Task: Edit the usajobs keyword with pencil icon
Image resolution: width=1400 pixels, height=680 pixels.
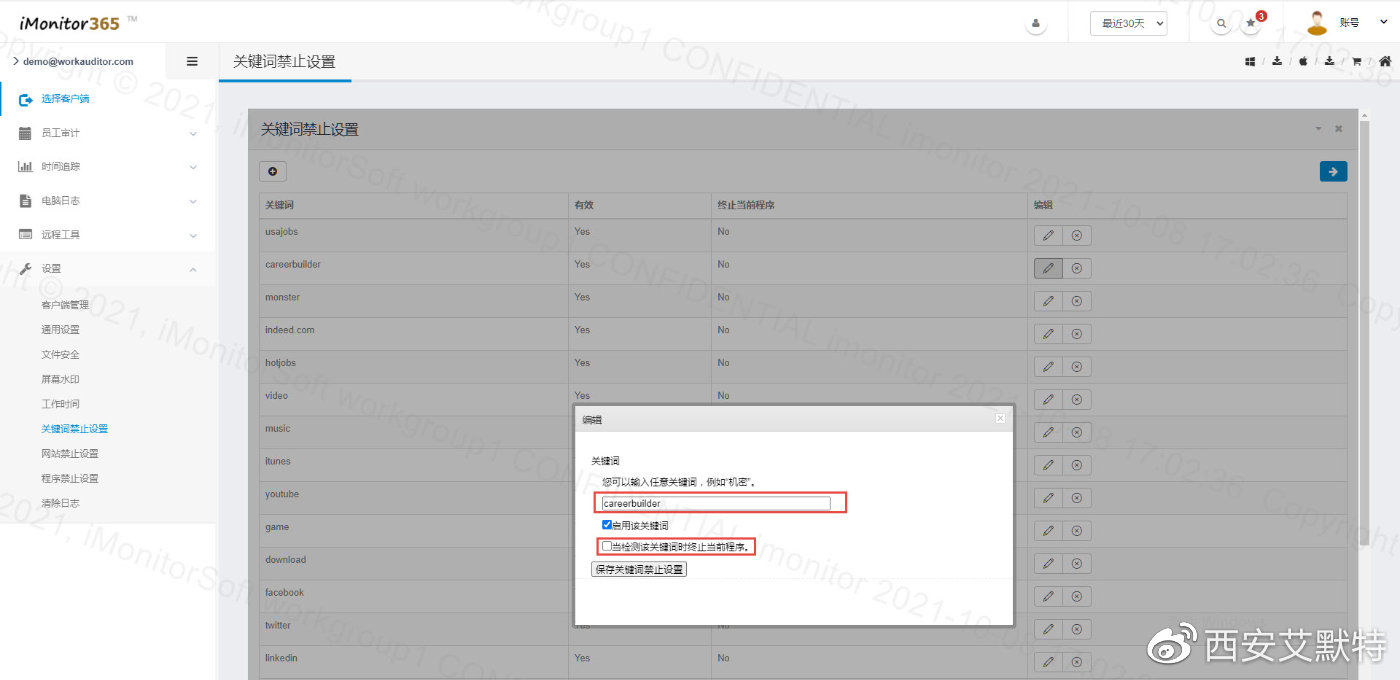Action: point(1048,236)
